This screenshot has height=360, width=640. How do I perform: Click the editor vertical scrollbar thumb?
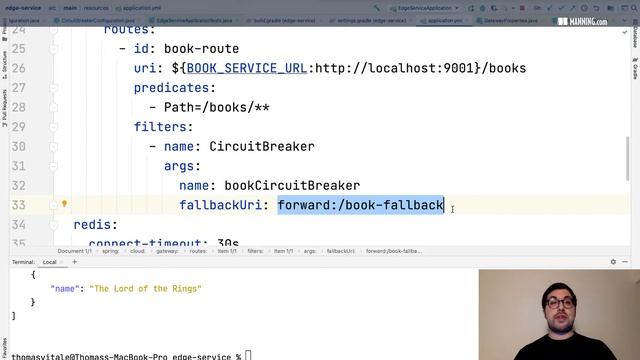tap(627, 158)
